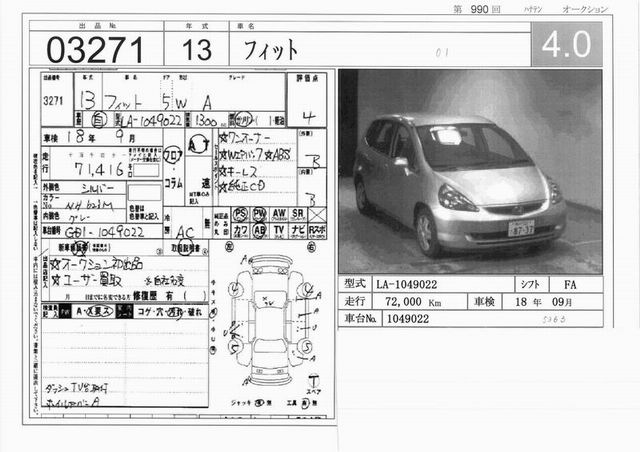The width and height of the screenshot is (640, 452).
Task: Click the vehicle damage diagram
Action: pos(271,323)
